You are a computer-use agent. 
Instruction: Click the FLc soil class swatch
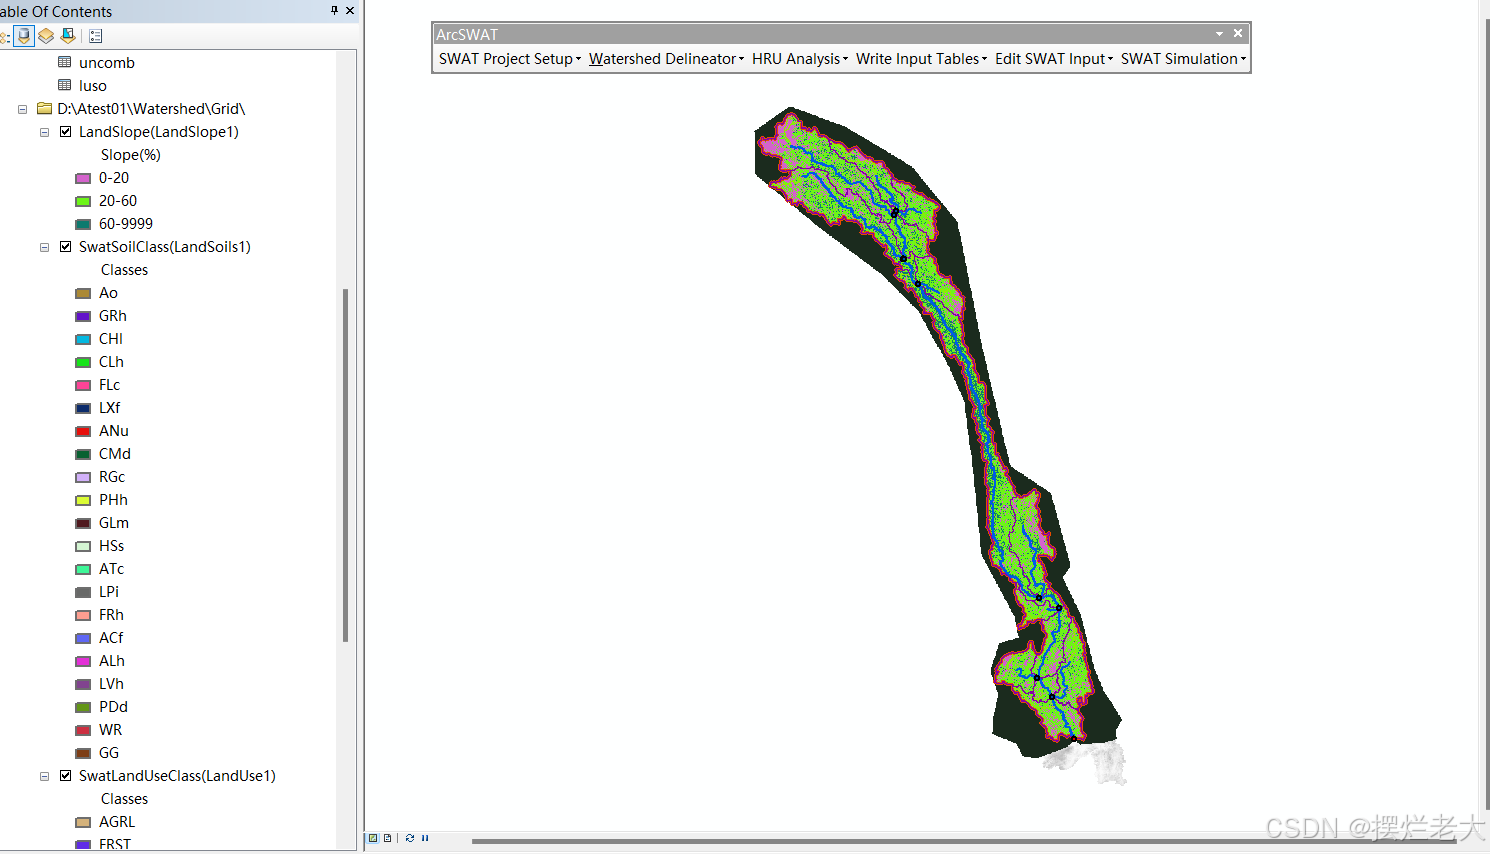click(83, 385)
